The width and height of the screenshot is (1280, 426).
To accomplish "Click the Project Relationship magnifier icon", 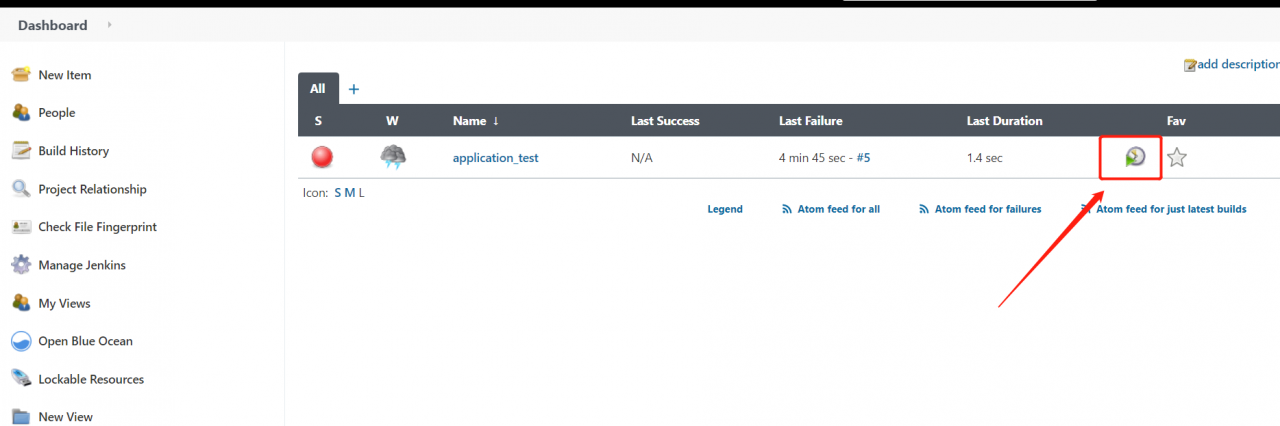I will 20,189.
